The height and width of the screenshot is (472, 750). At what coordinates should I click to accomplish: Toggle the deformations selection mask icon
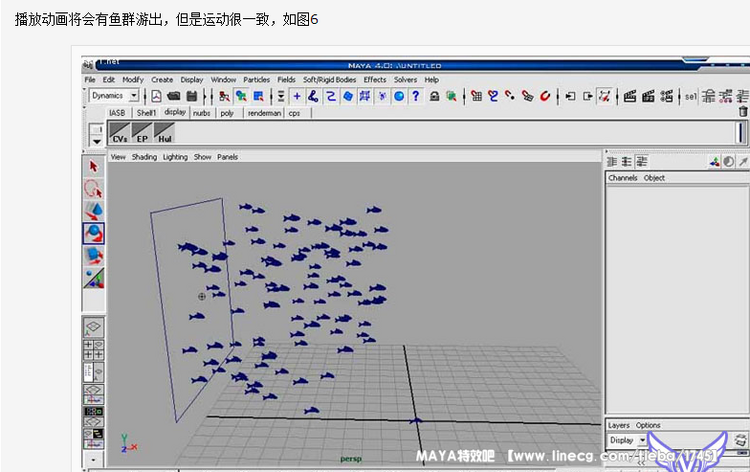pyautogui.click(x=364, y=96)
